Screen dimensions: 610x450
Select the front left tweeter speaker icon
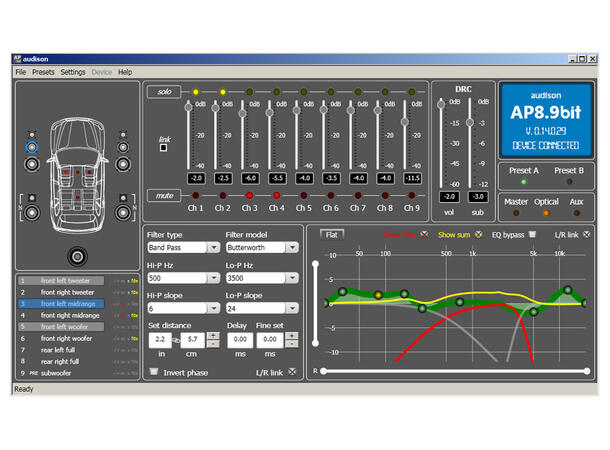tap(32, 135)
